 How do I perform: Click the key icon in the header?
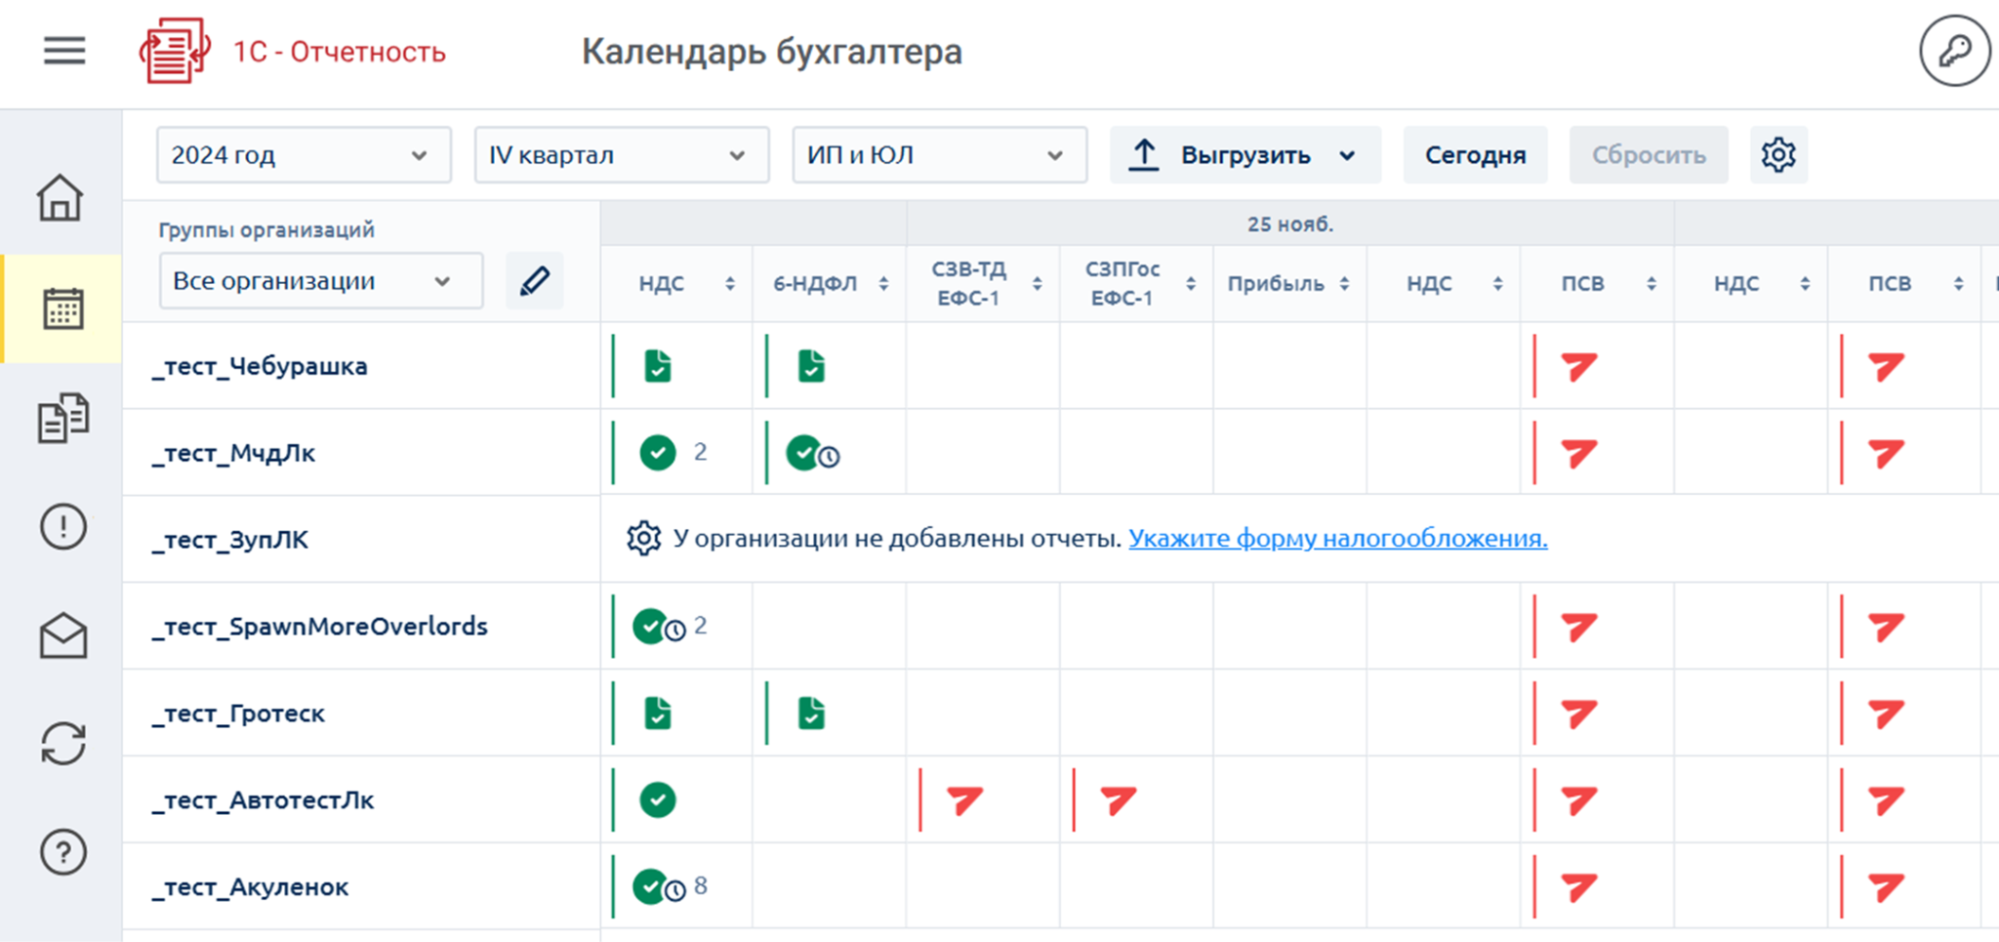[1954, 51]
